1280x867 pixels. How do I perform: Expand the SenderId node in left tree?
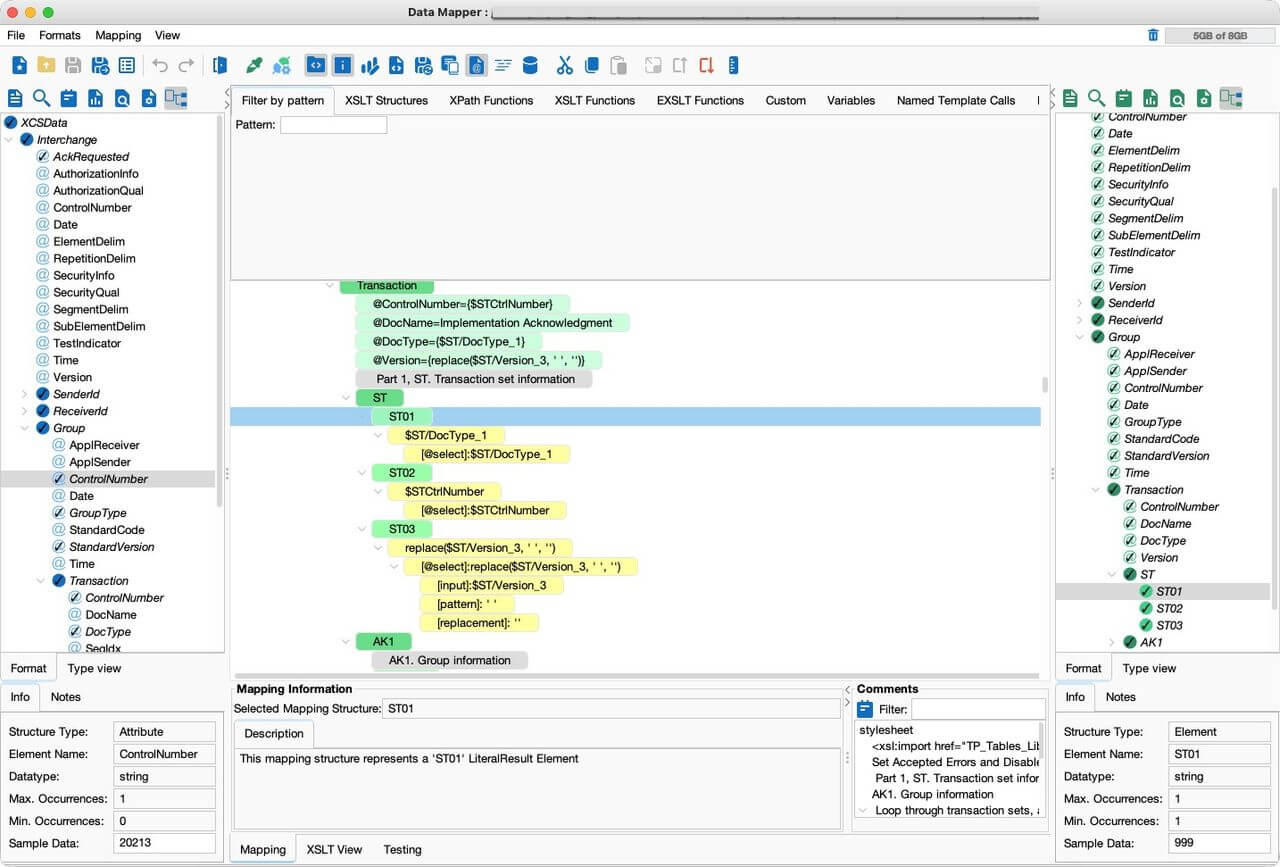point(24,394)
